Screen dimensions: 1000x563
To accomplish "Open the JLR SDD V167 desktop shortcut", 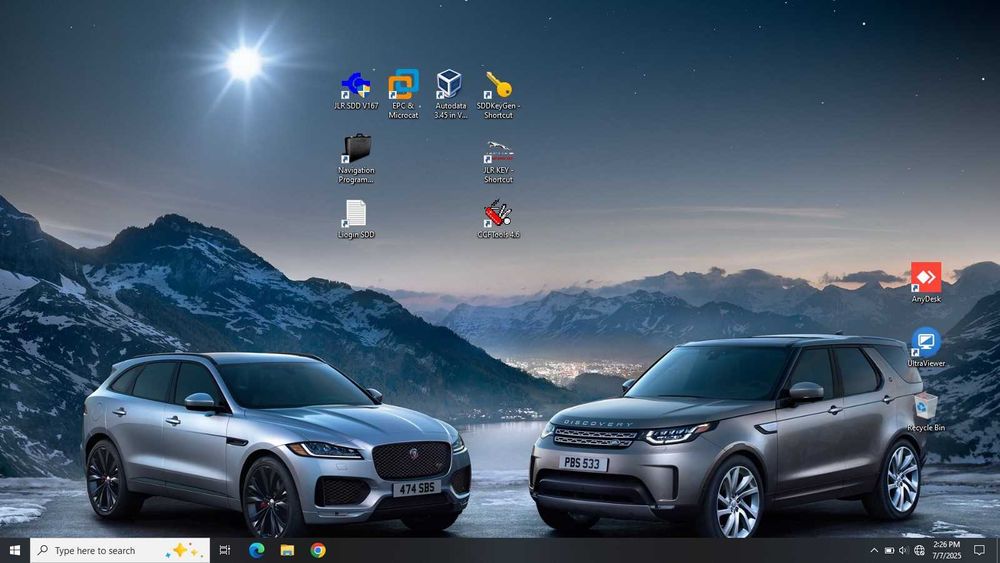I will [356, 91].
